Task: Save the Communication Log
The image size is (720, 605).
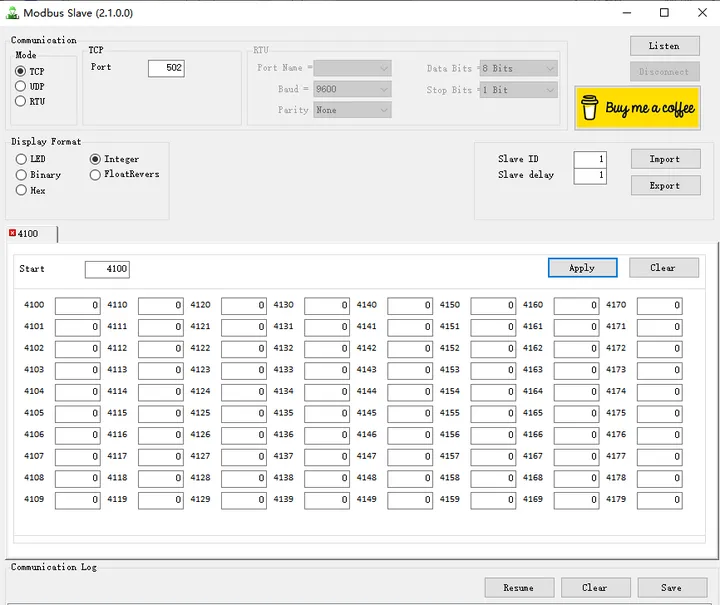Action: pos(672,588)
